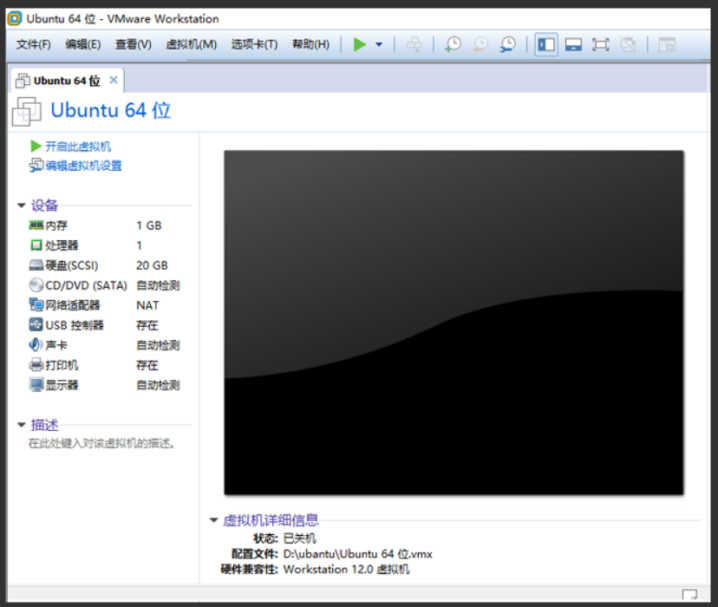This screenshot has height=607, width=718.
Task: Click the NAT network value
Action: [147, 305]
